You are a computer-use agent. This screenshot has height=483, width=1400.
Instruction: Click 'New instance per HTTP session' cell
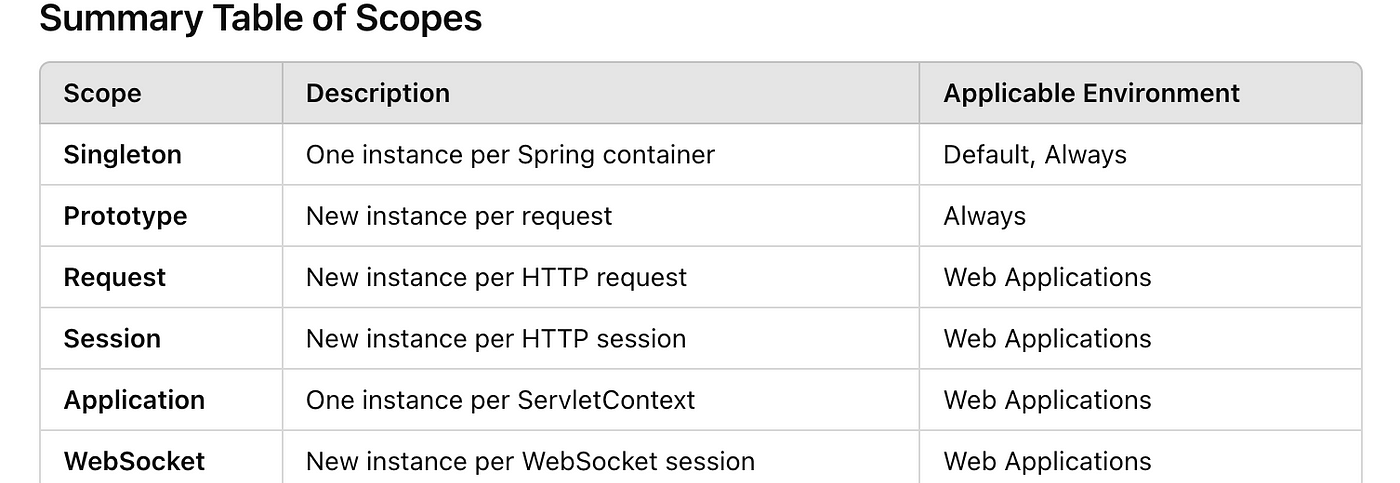tap(601, 338)
